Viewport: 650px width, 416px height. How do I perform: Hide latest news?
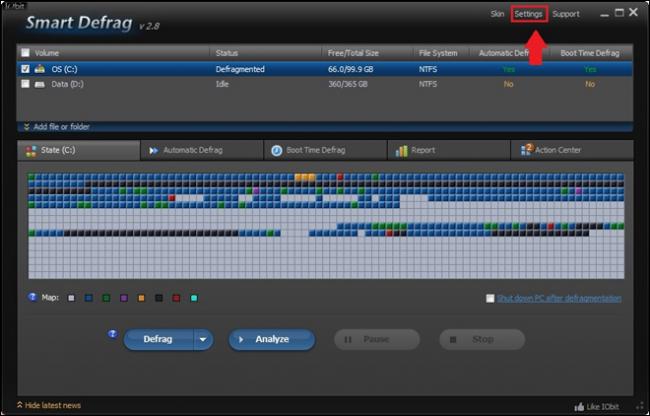[49, 405]
